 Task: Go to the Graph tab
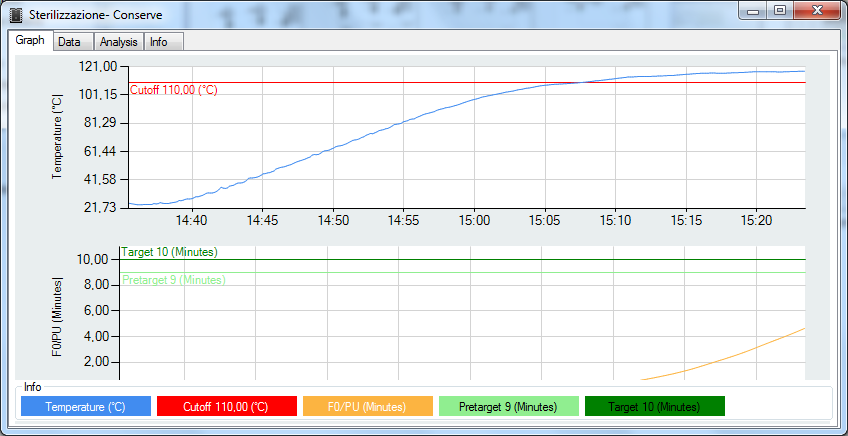30,41
